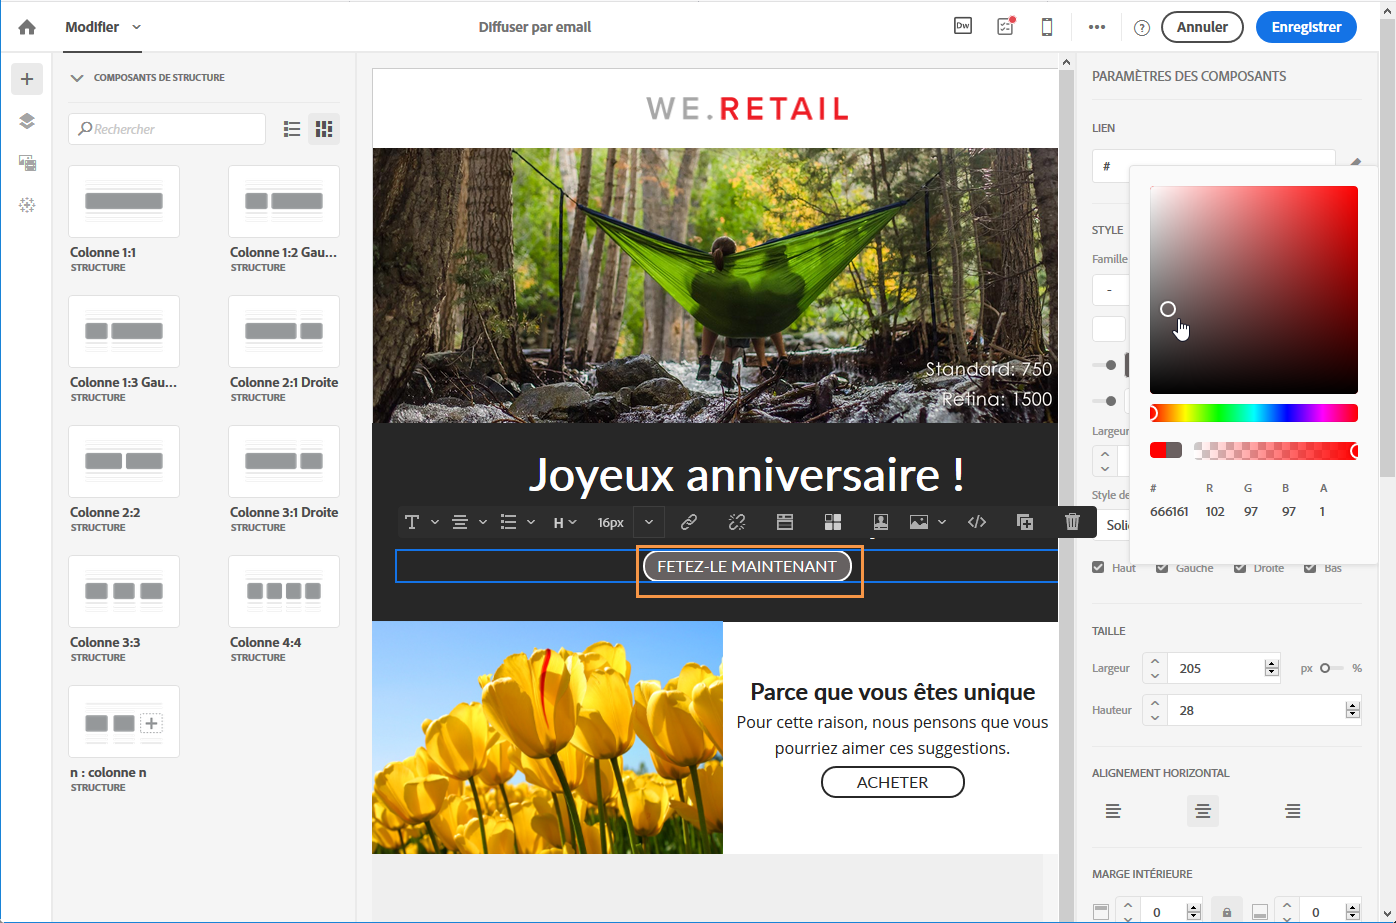
Task: Open the list style dropdown
Action: point(517,522)
